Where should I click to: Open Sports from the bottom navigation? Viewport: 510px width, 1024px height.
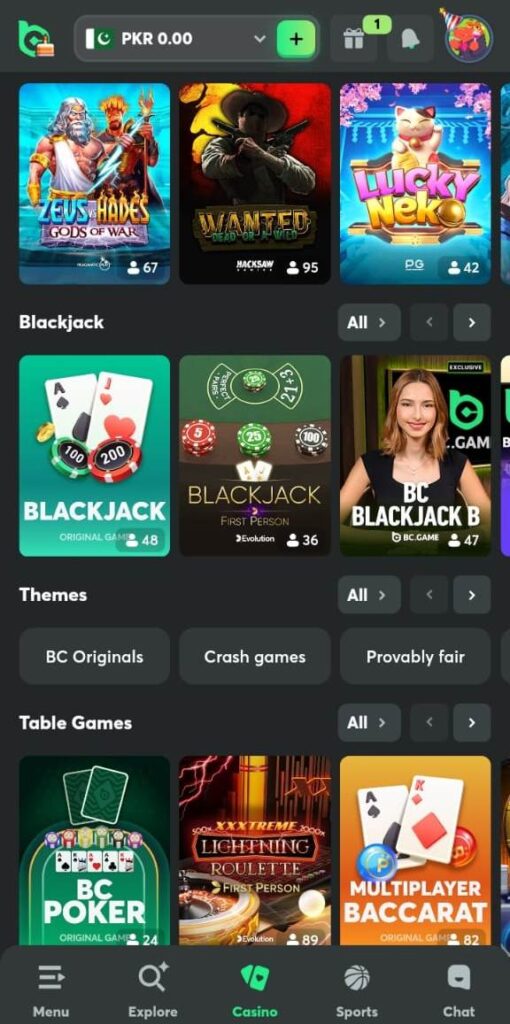[x=357, y=990]
